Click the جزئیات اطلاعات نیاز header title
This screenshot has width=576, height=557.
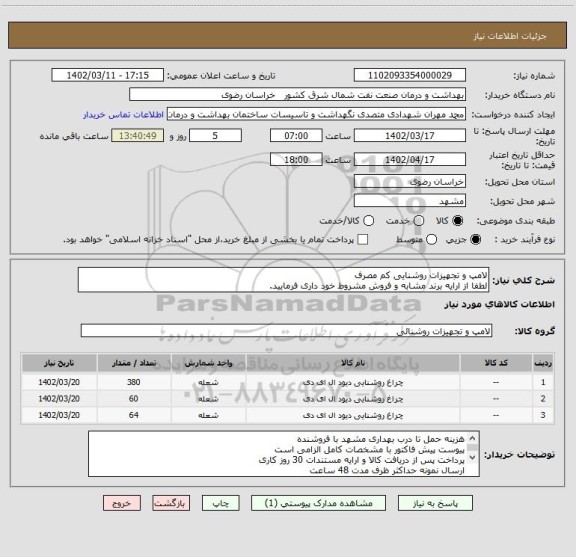click(510, 36)
